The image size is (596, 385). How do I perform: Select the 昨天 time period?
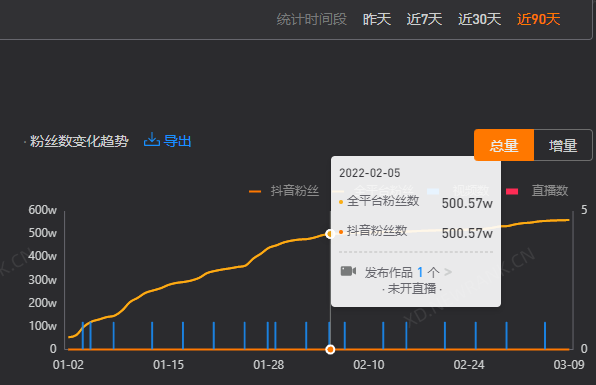[x=377, y=19]
